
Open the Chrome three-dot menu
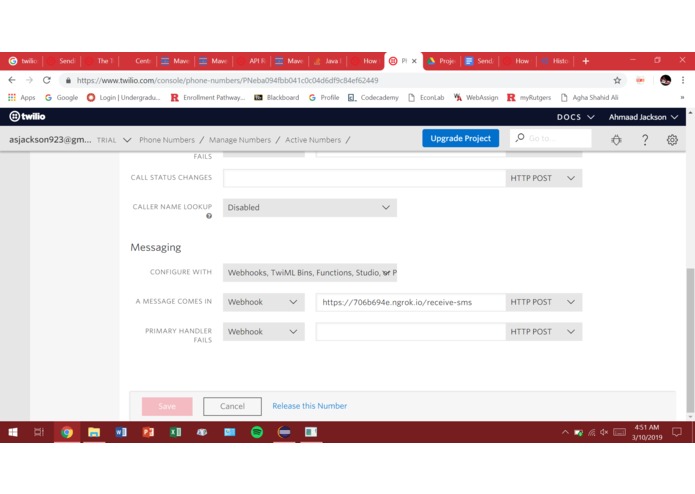[683, 80]
